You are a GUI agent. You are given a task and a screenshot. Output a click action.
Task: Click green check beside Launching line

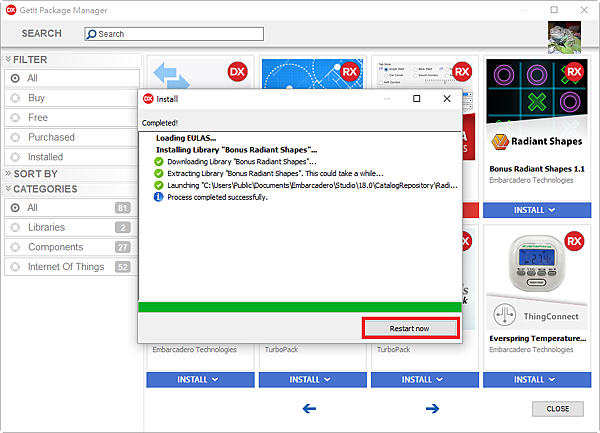[x=158, y=185]
